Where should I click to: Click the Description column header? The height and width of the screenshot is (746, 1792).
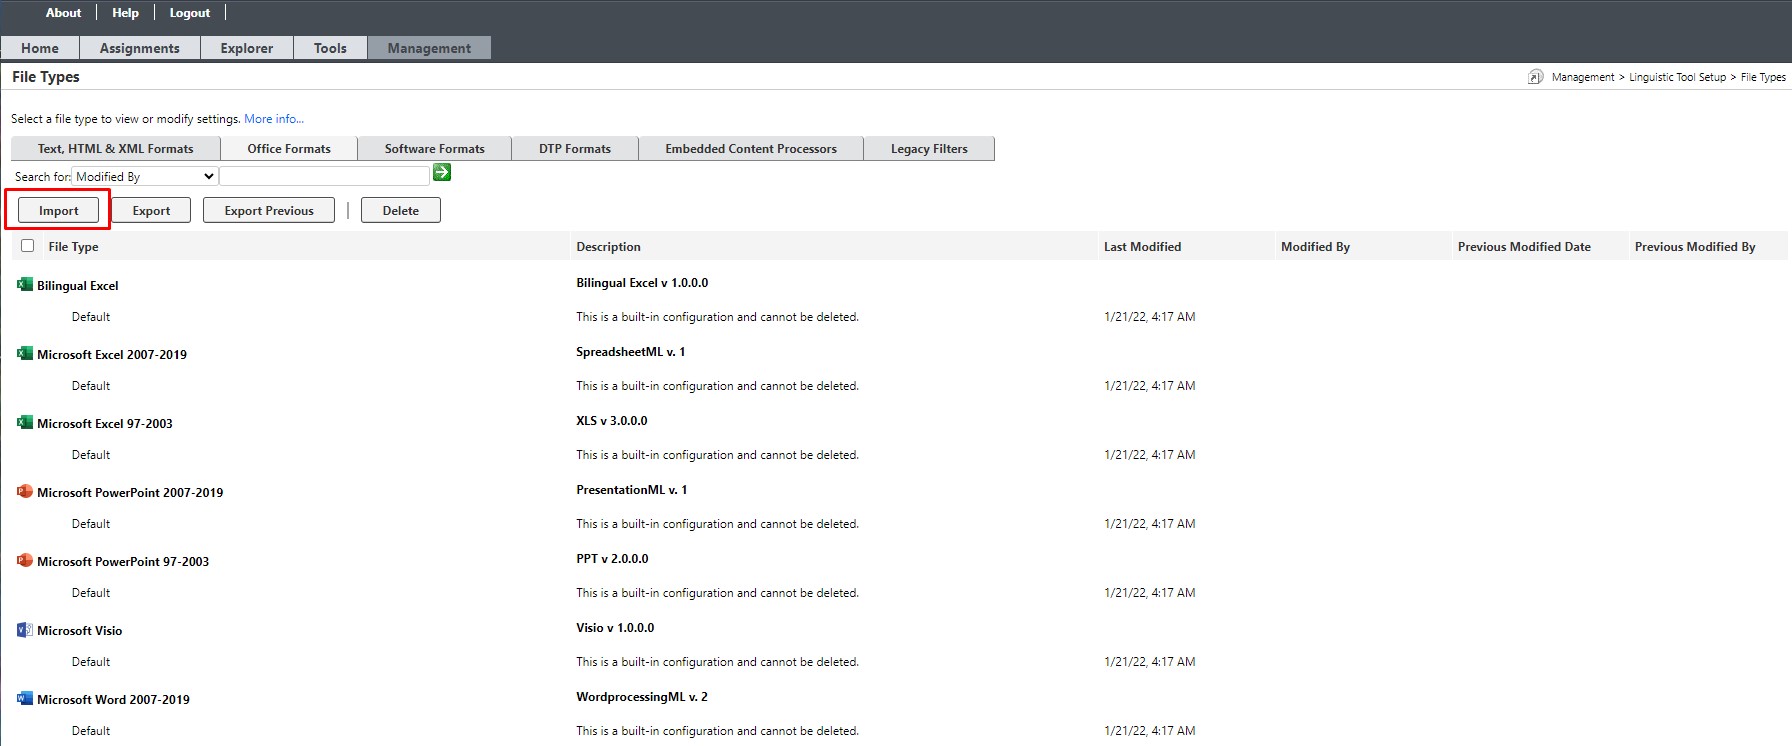608,247
